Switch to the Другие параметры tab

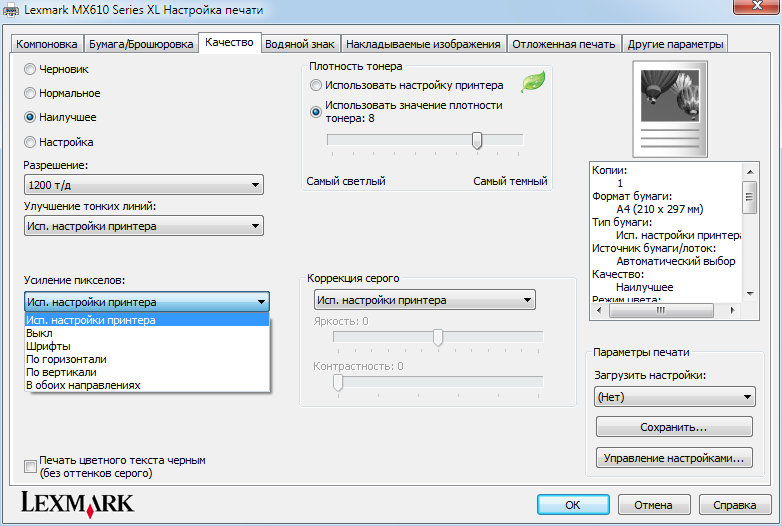pyautogui.click(x=675, y=44)
